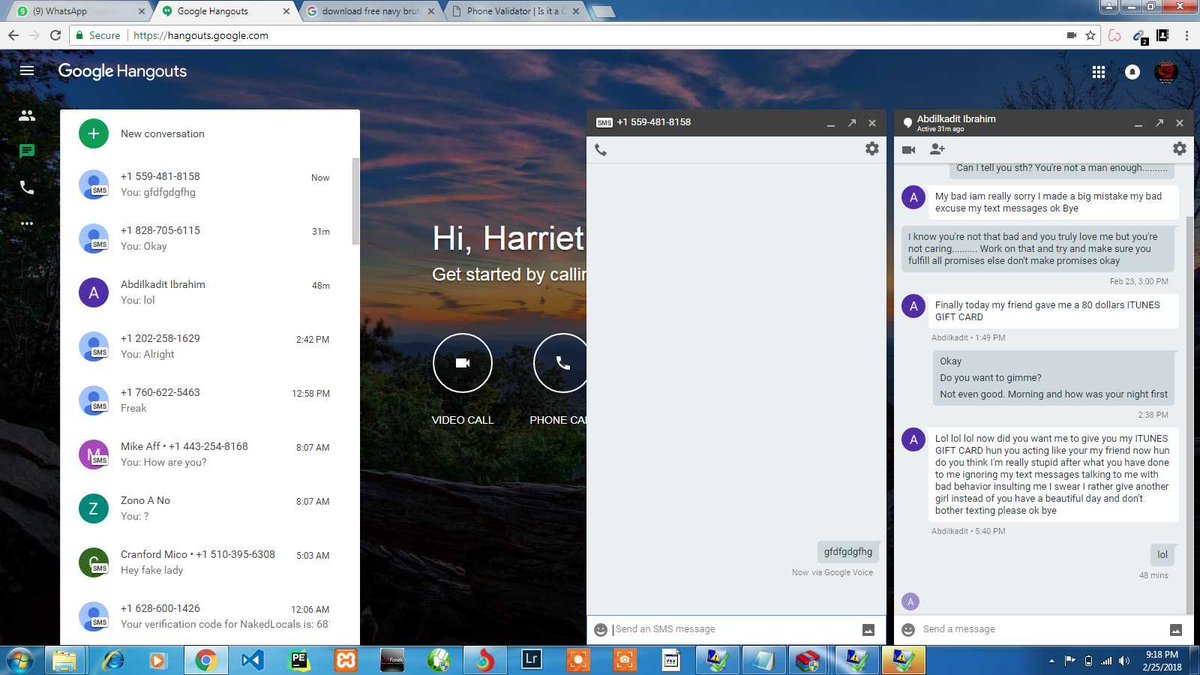Open Mike Aff conversation
The image size is (1200, 675).
click(x=206, y=454)
